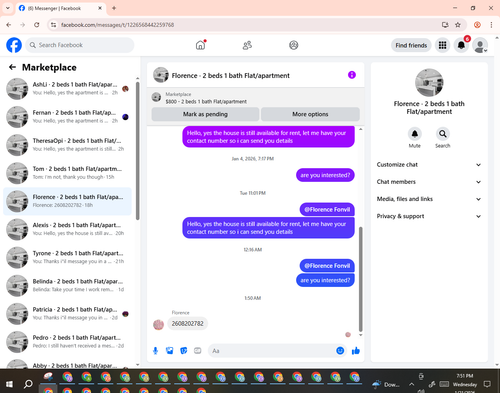Screen dimensions: 500x393
Task: Go back in browser
Action: [9, 25]
